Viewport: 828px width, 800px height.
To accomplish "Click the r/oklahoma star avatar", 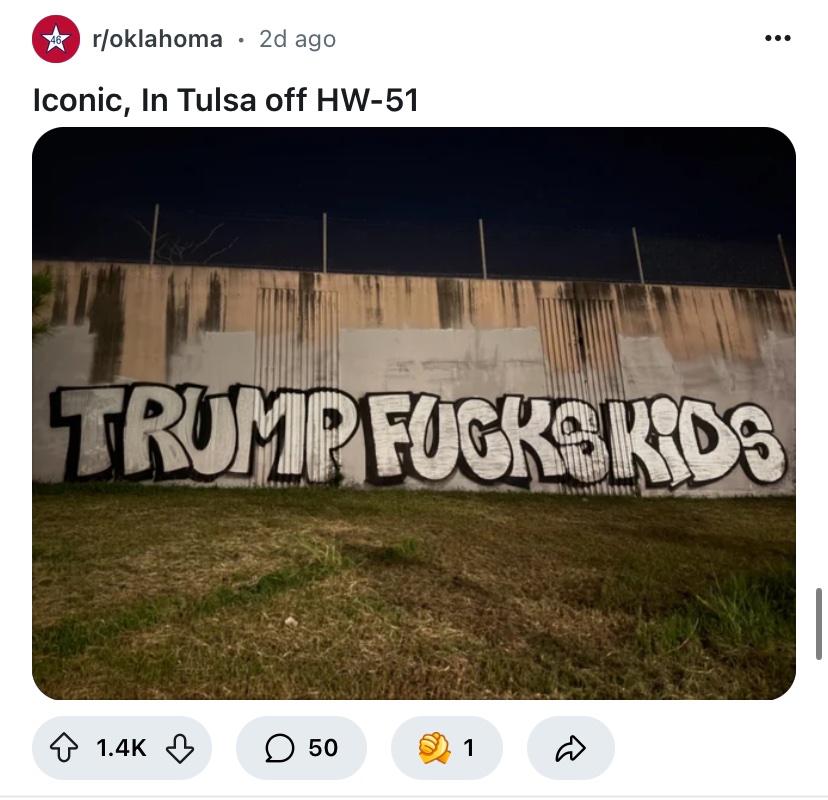I will 56,39.
